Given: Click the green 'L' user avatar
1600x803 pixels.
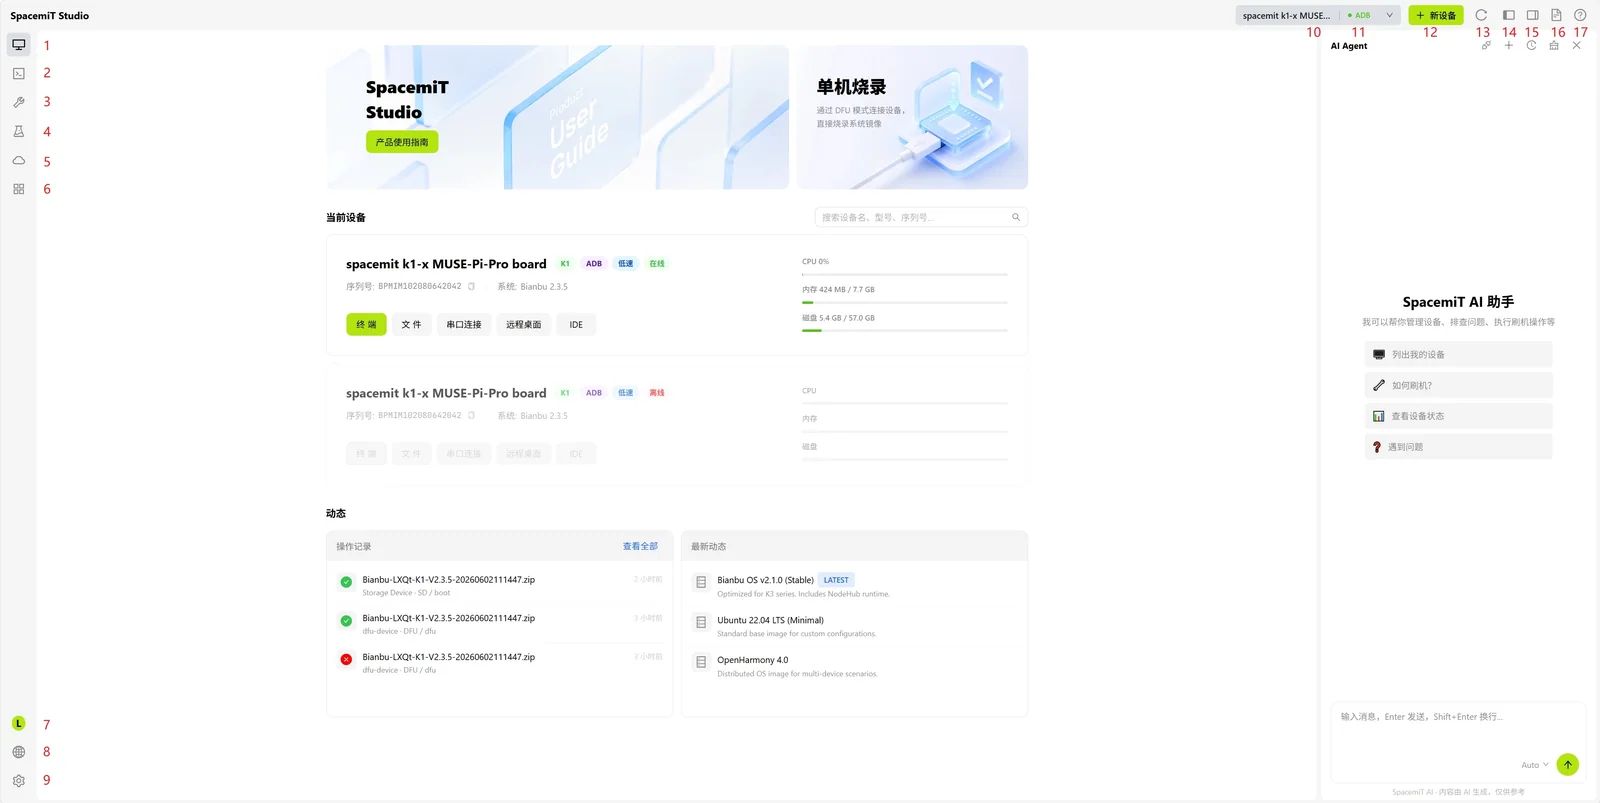Looking at the screenshot, I should click(x=18, y=723).
